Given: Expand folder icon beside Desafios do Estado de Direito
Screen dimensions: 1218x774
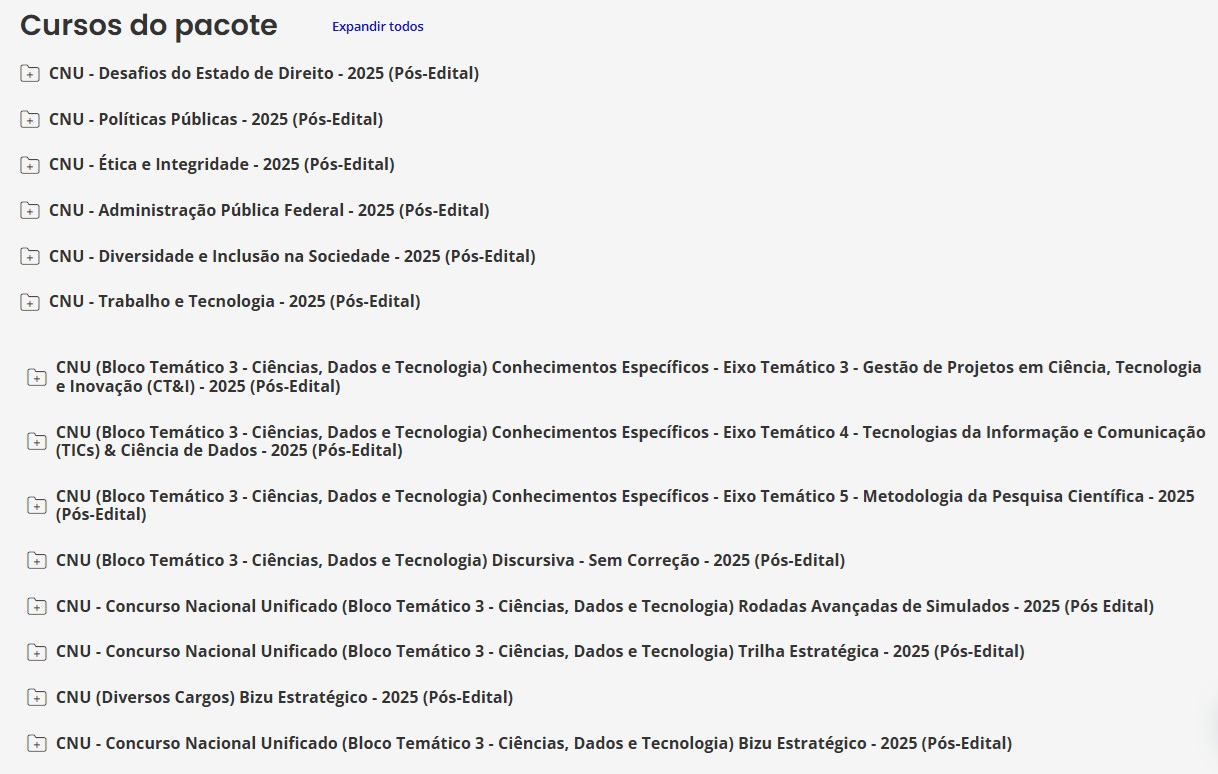Looking at the screenshot, I should point(30,74).
